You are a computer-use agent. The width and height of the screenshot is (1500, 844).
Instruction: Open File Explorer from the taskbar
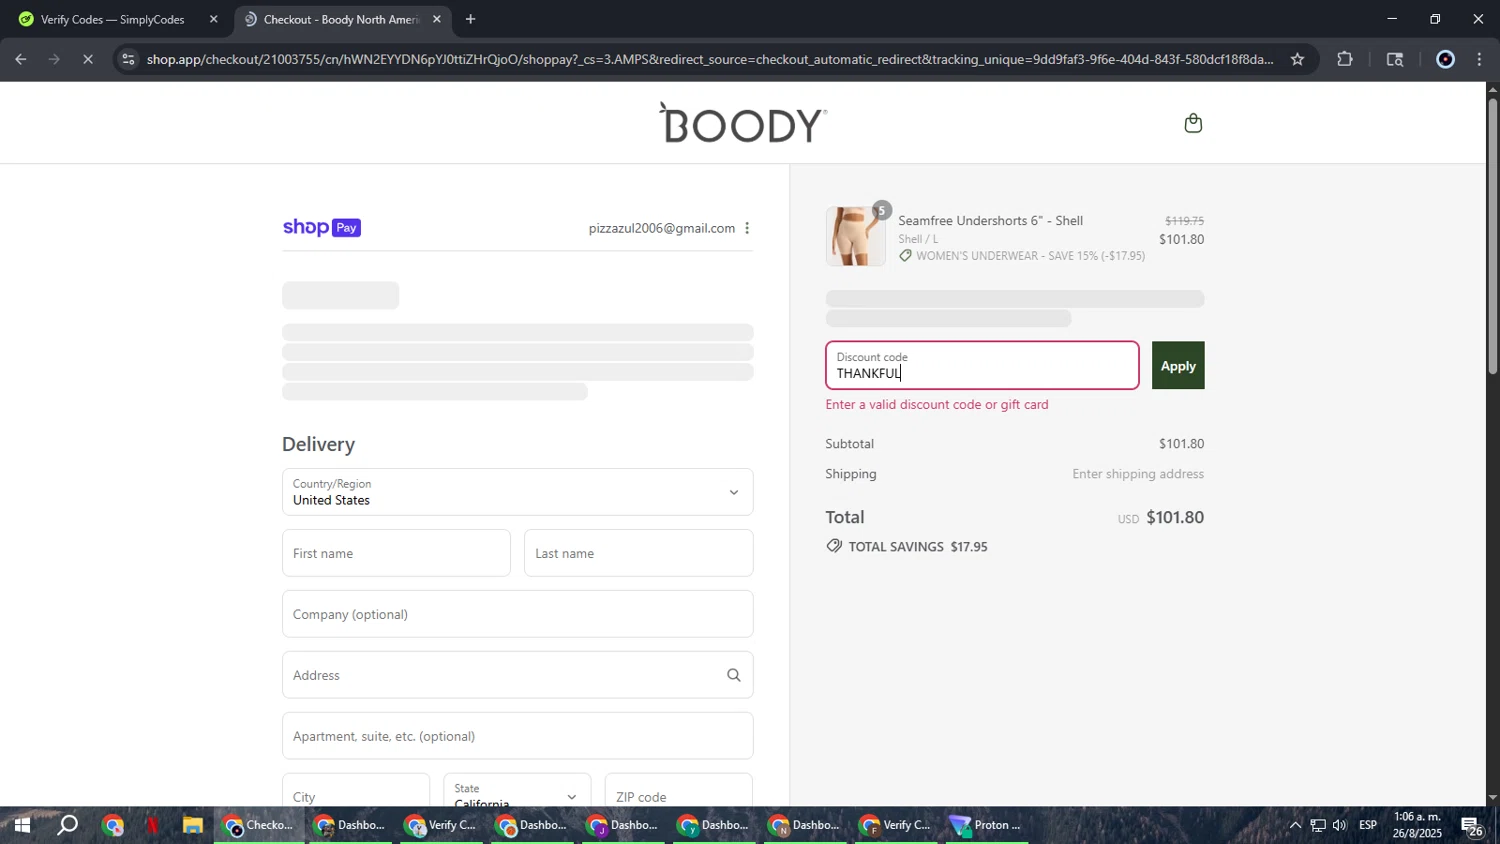tap(192, 826)
